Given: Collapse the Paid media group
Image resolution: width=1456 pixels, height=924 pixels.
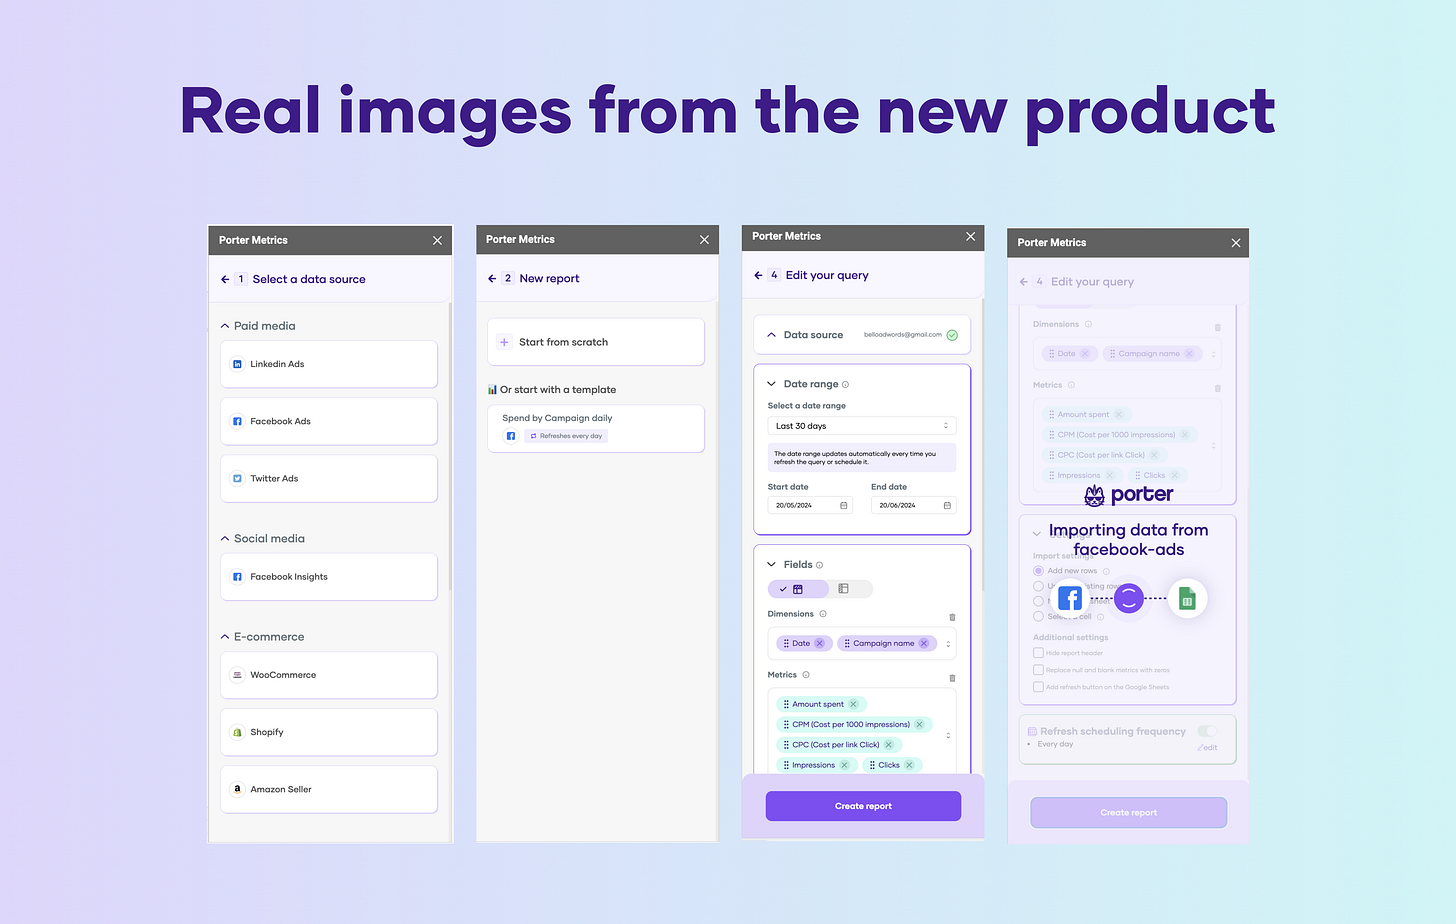Looking at the screenshot, I should [x=225, y=326].
